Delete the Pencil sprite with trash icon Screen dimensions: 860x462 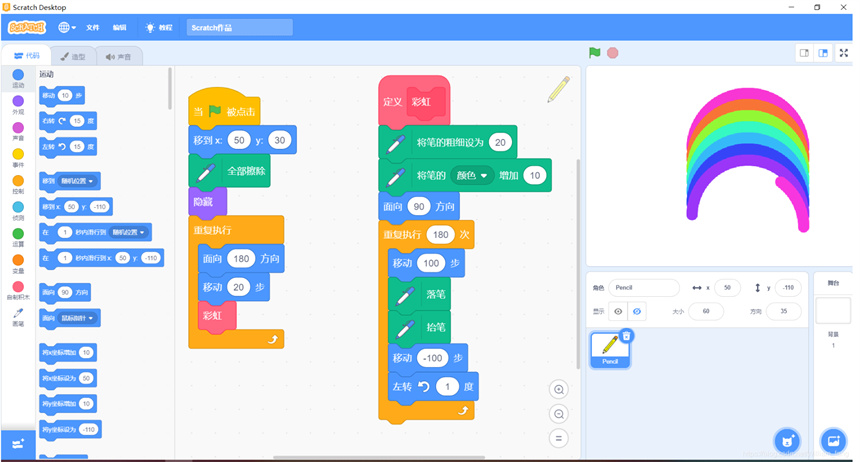click(626, 336)
